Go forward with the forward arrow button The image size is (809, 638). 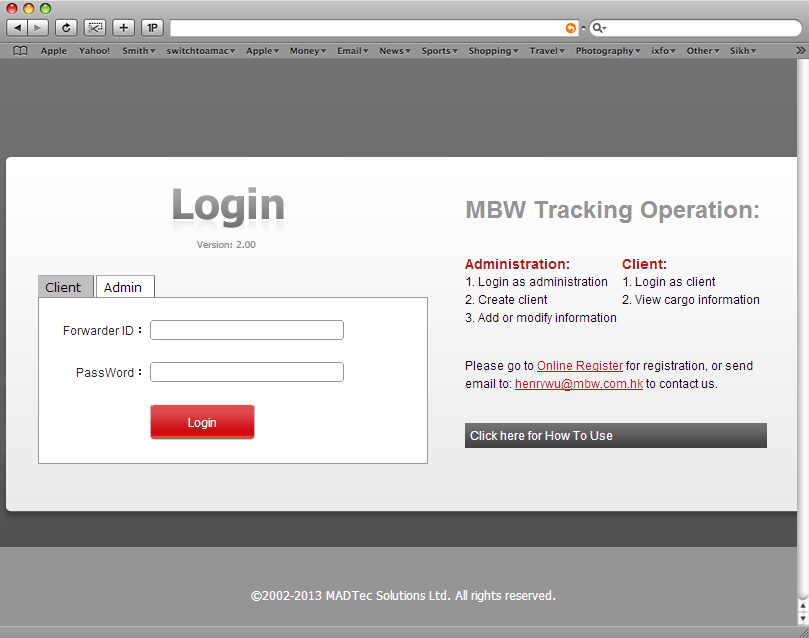pos(38,27)
